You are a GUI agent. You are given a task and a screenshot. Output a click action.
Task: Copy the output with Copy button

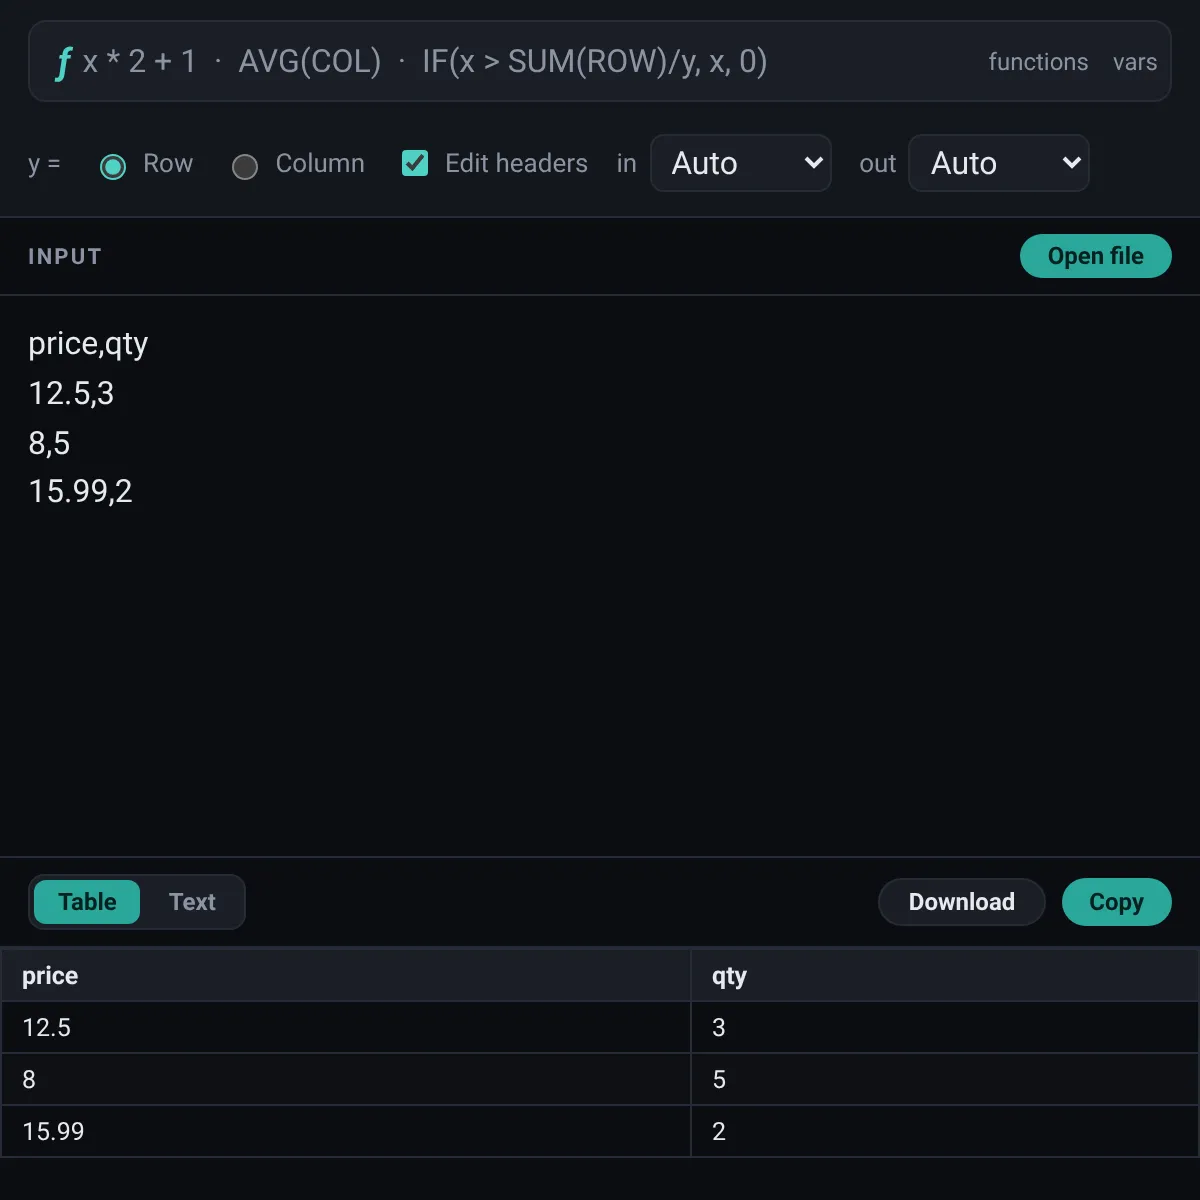pos(1116,902)
